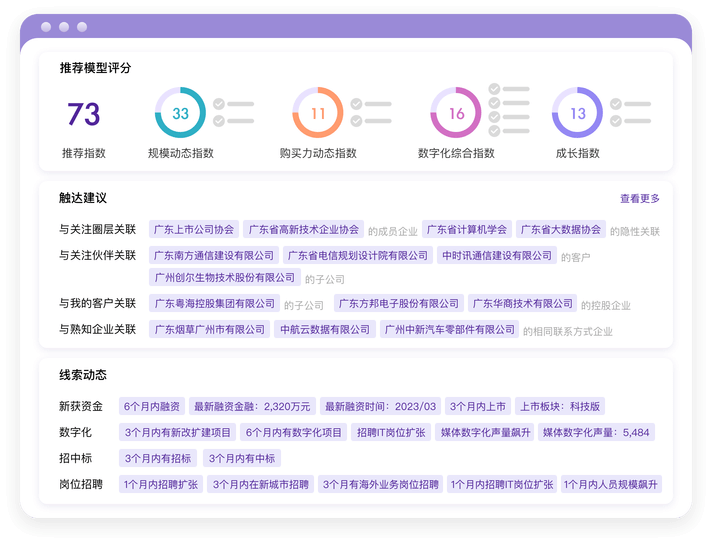
Task: Select the 广东上市公司协会 tag
Action: coord(194,229)
